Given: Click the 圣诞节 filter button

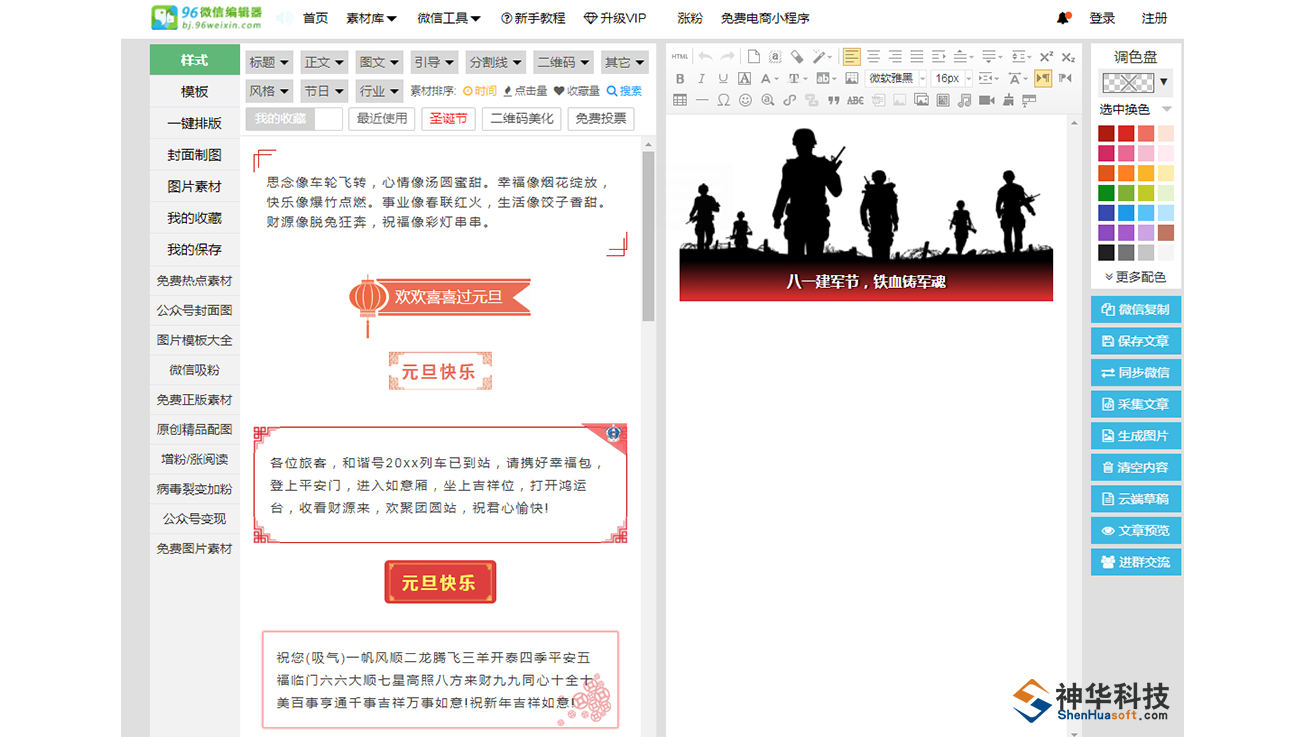Looking at the screenshot, I should point(448,119).
